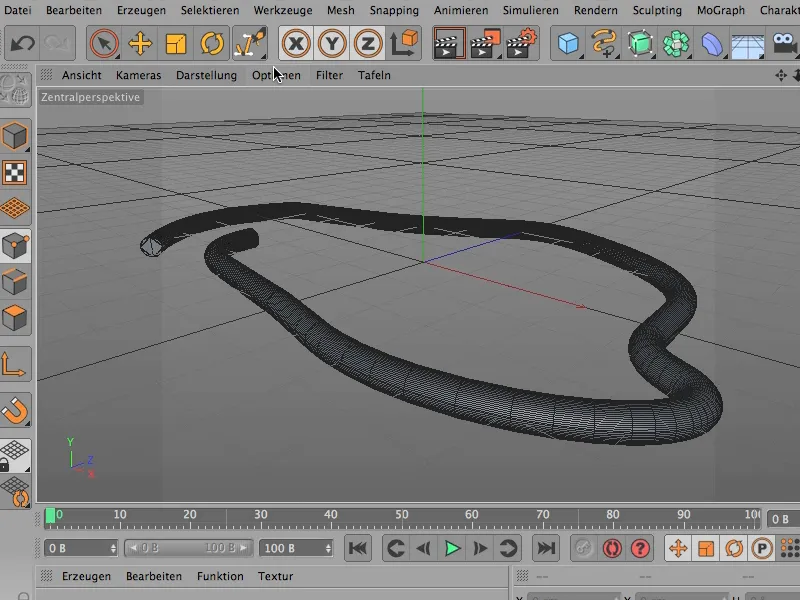Open the array modeling objects icon
The width and height of the screenshot is (800, 600).
[x=676, y=43]
